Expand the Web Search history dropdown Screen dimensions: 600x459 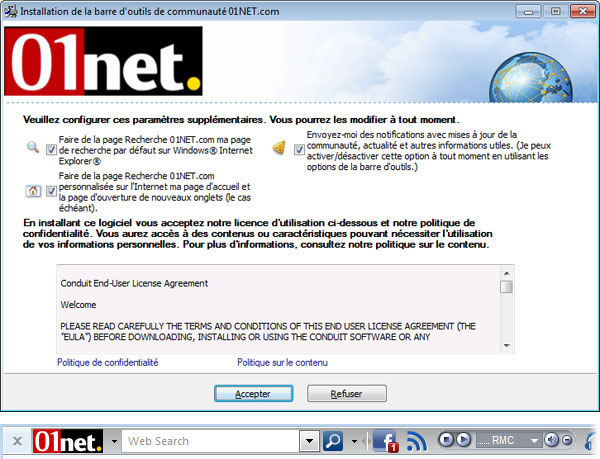pyautogui.click(x=309, y=441)
